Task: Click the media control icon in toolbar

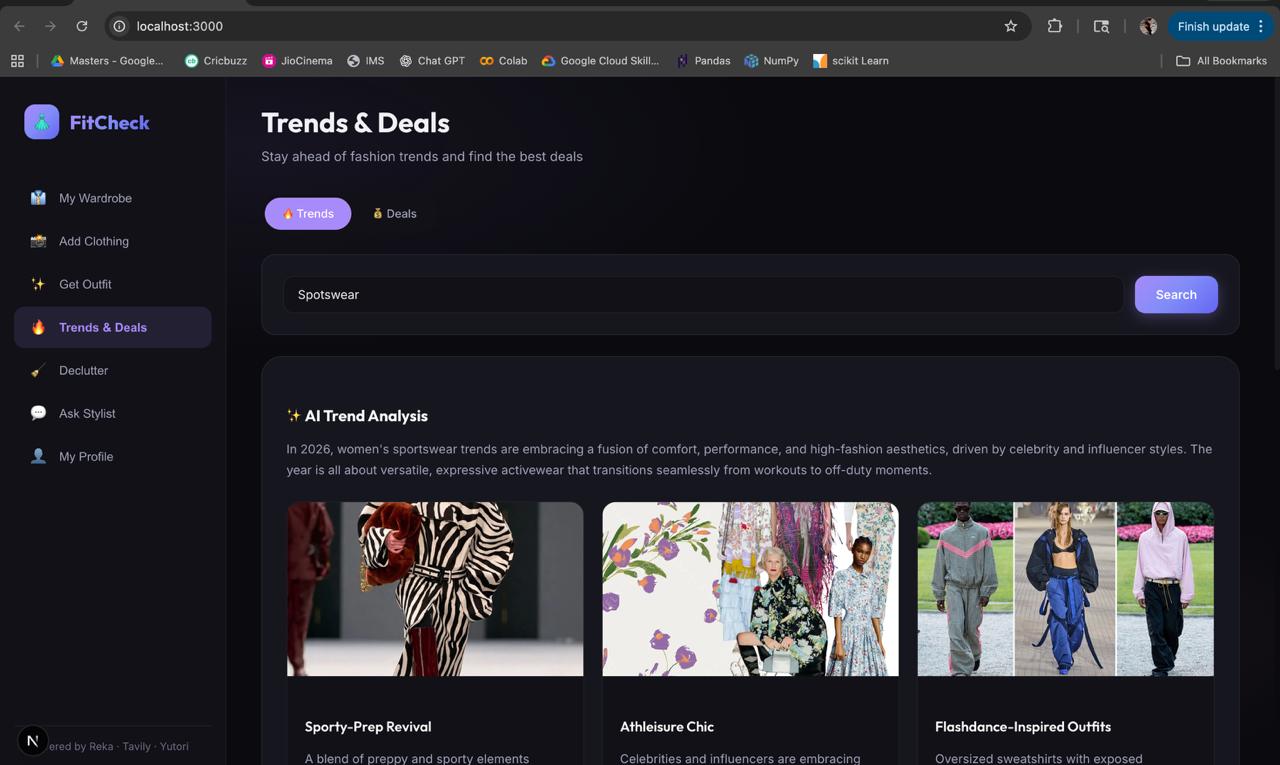Action: [1101, 26]
